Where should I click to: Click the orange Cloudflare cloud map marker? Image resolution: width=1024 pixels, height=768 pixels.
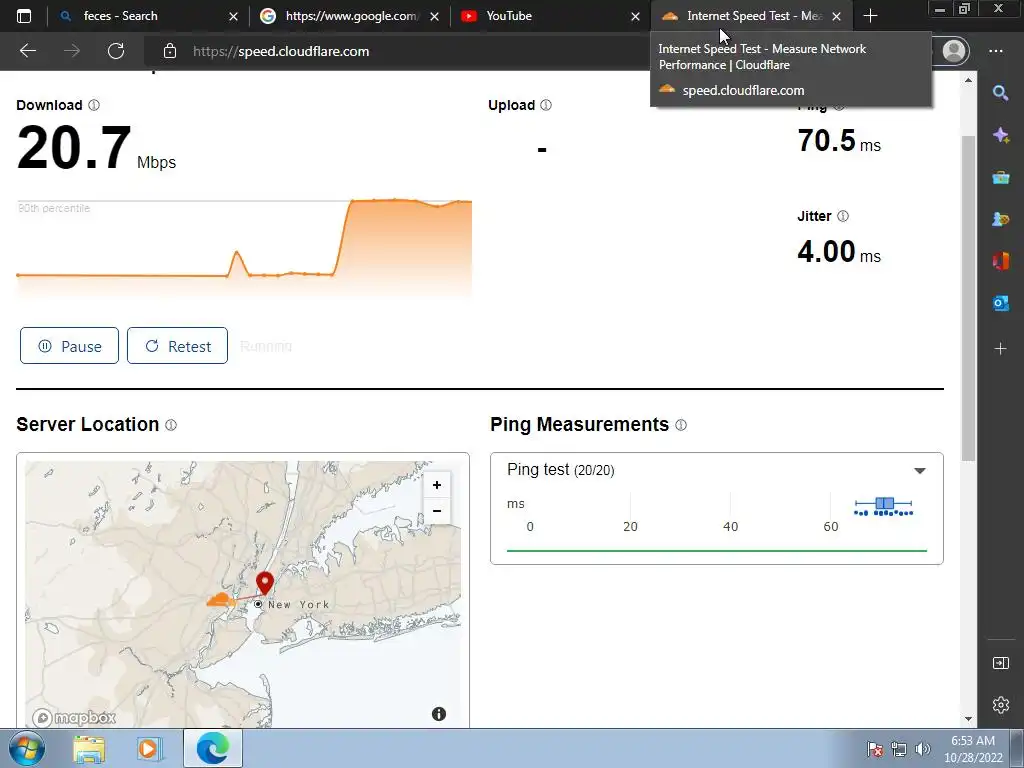[x=221, y=600]
